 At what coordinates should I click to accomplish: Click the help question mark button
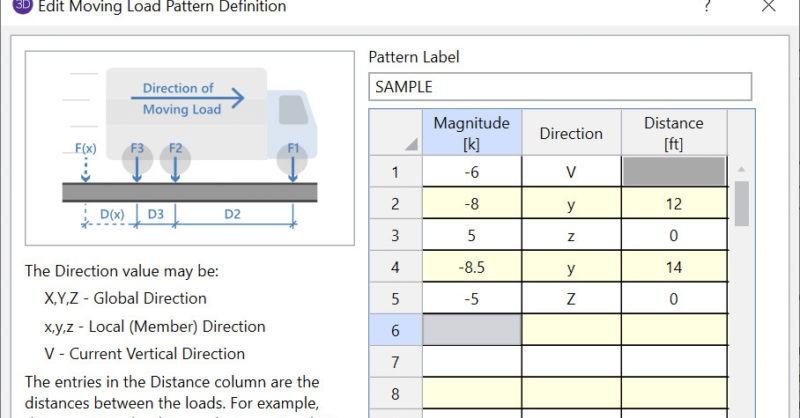click(x=708, y=6)
